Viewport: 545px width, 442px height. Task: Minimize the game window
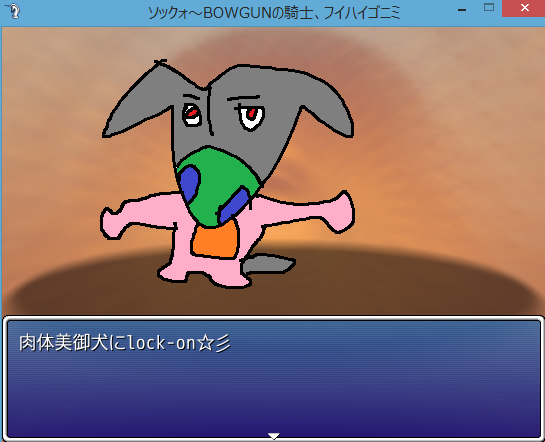tap(462, 10)
